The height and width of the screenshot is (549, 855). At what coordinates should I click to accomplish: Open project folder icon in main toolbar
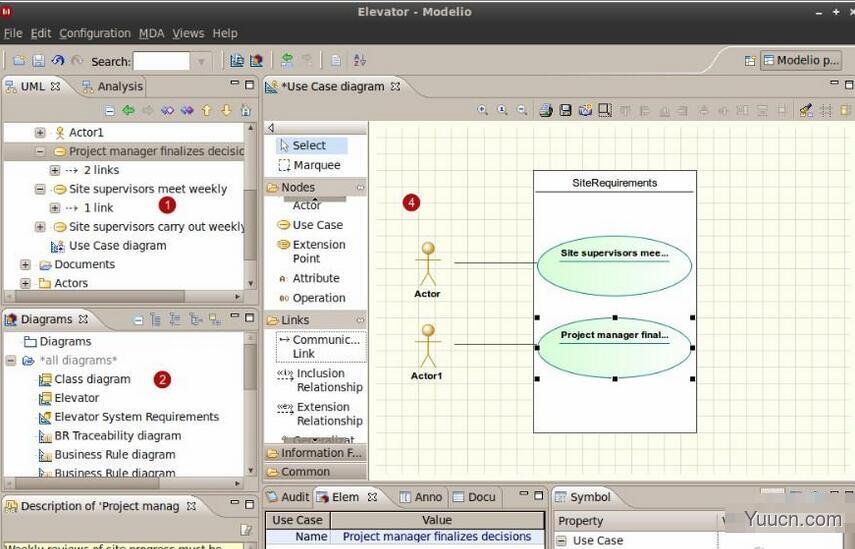pos(19,61)
